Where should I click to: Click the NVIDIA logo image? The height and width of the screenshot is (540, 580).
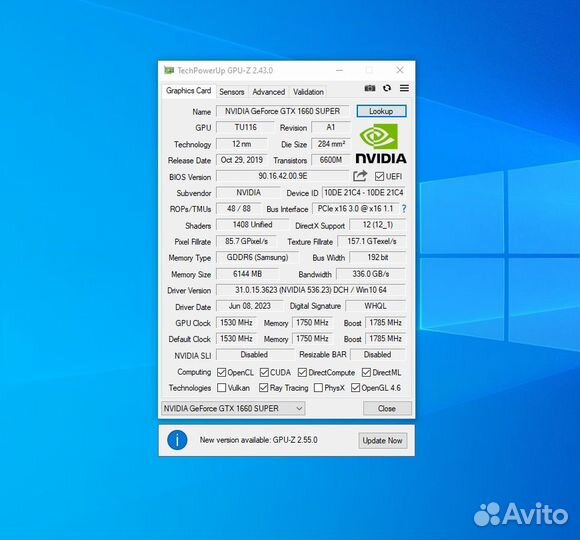click(381, 144)
